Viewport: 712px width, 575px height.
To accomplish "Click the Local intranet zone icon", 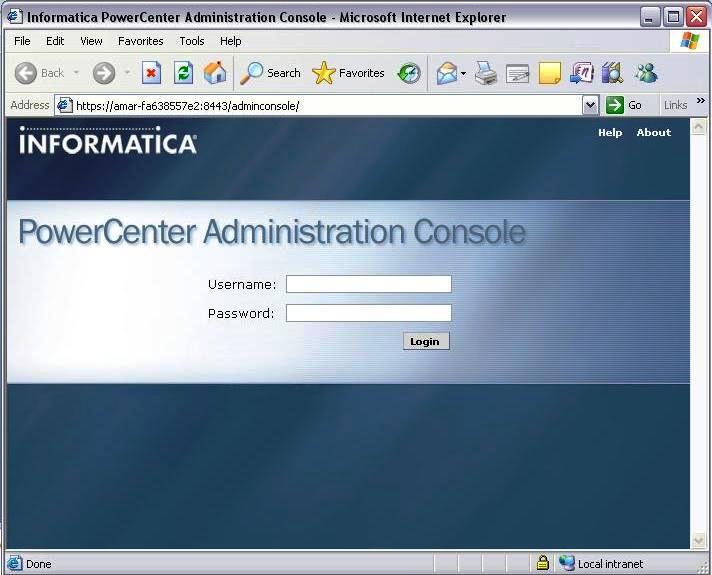I will click(x=567, y=563).
